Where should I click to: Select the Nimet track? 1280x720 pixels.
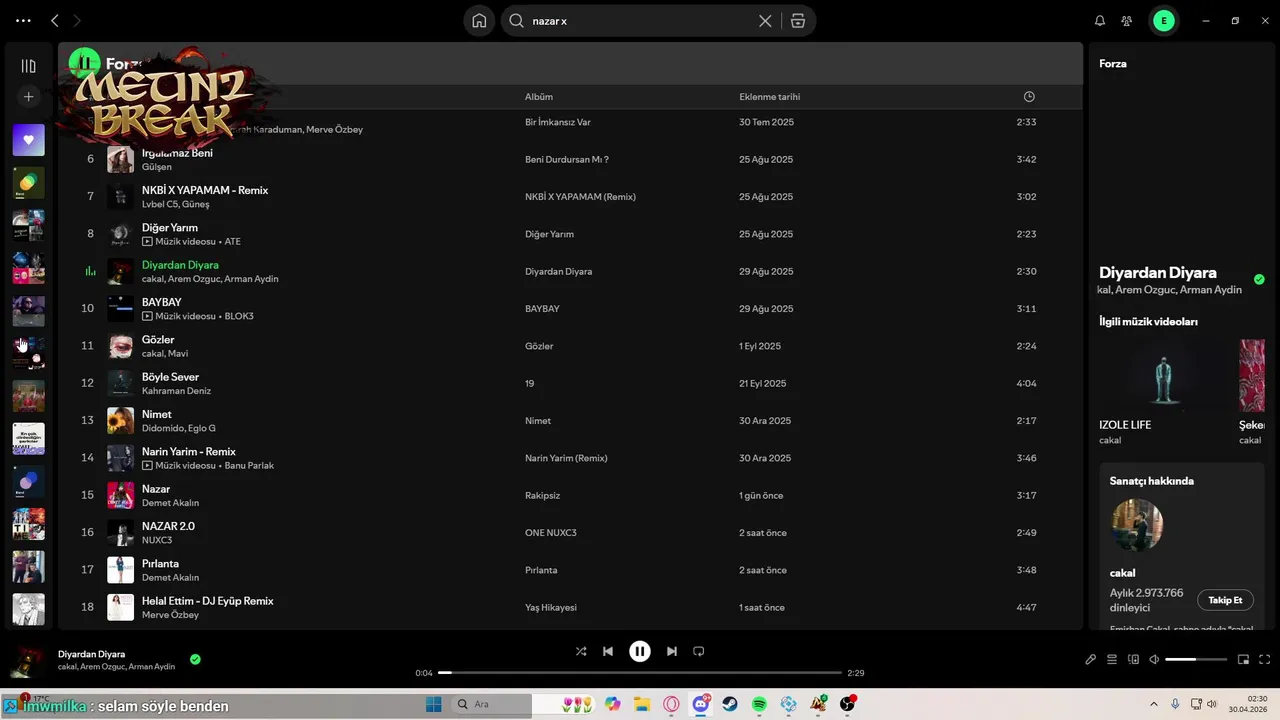pyautogui.click(x=157, y=414)
